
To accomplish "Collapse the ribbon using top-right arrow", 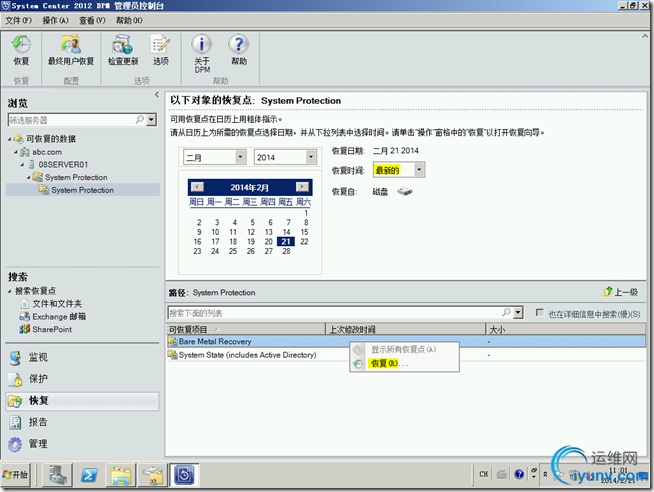I will (645, 36).
